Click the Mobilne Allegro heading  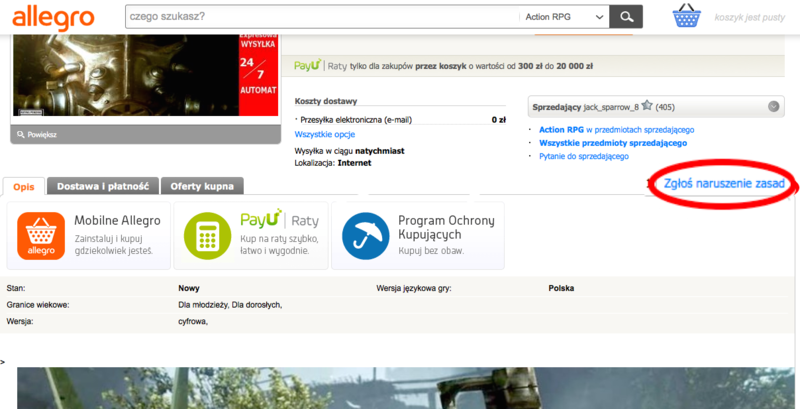click(x=117, y=220)
